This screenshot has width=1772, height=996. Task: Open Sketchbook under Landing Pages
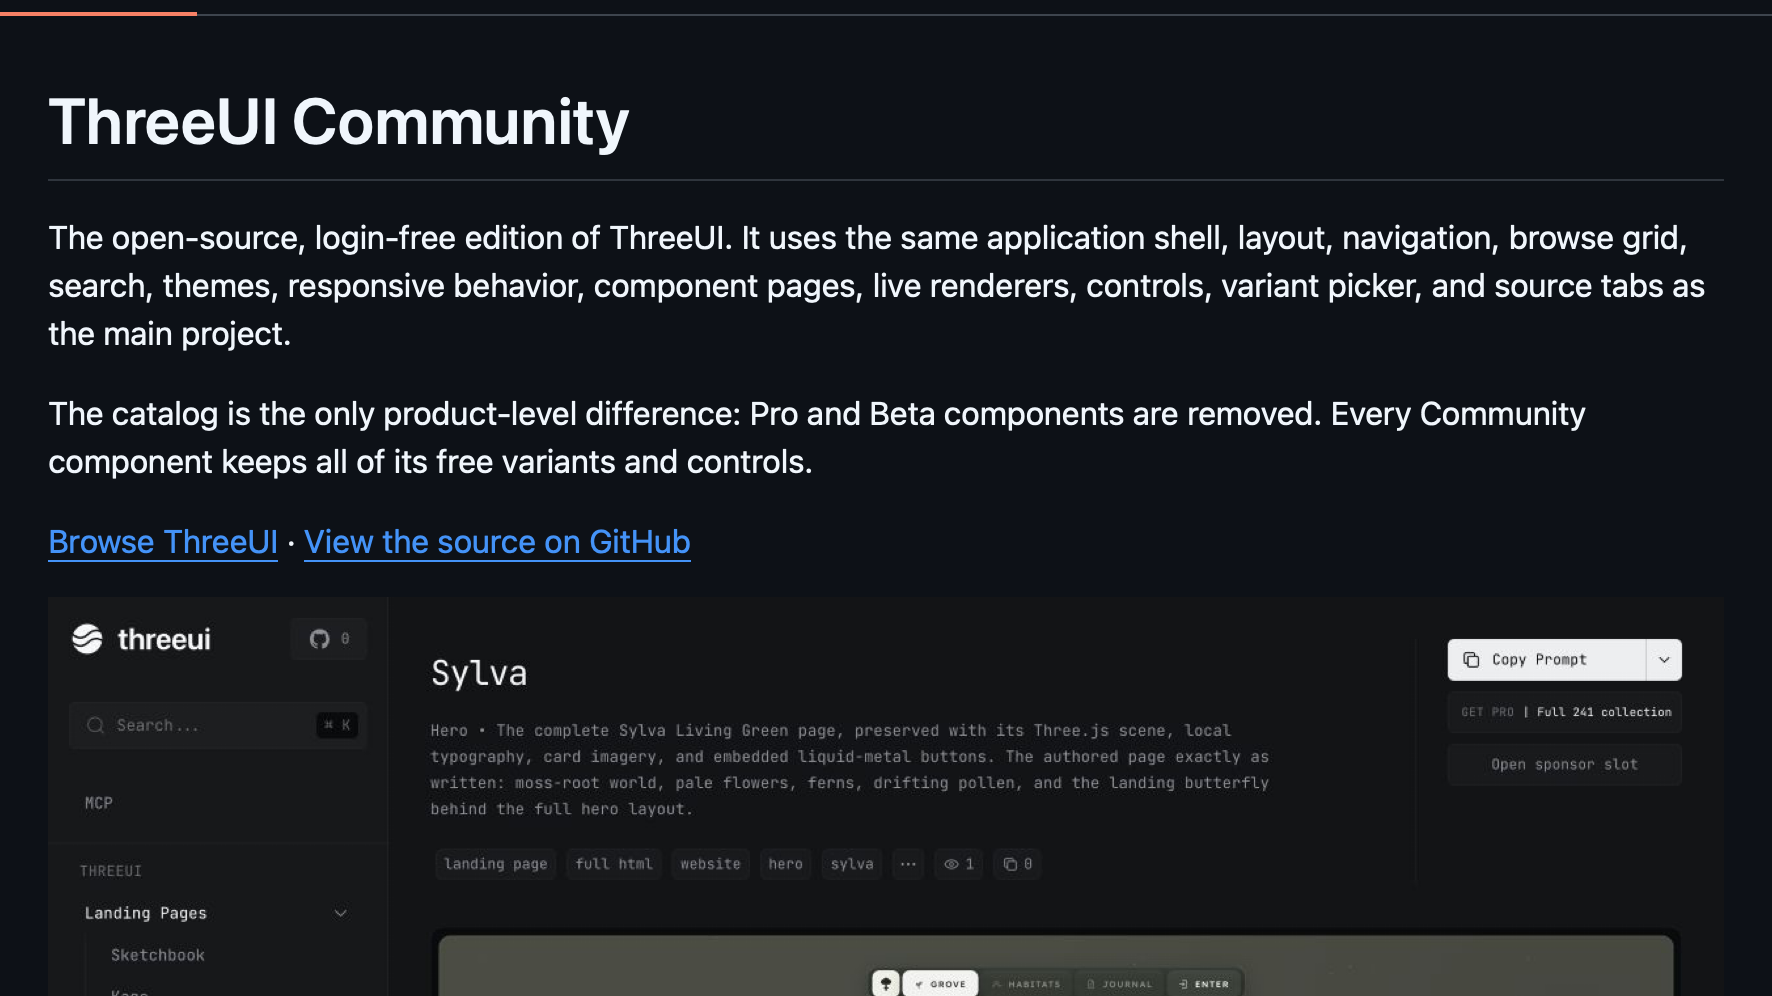pyautogui.click(x=158, y=955)
